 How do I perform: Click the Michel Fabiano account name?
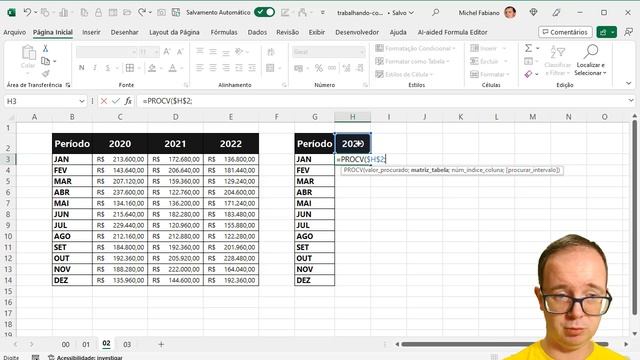pos(479,13)
